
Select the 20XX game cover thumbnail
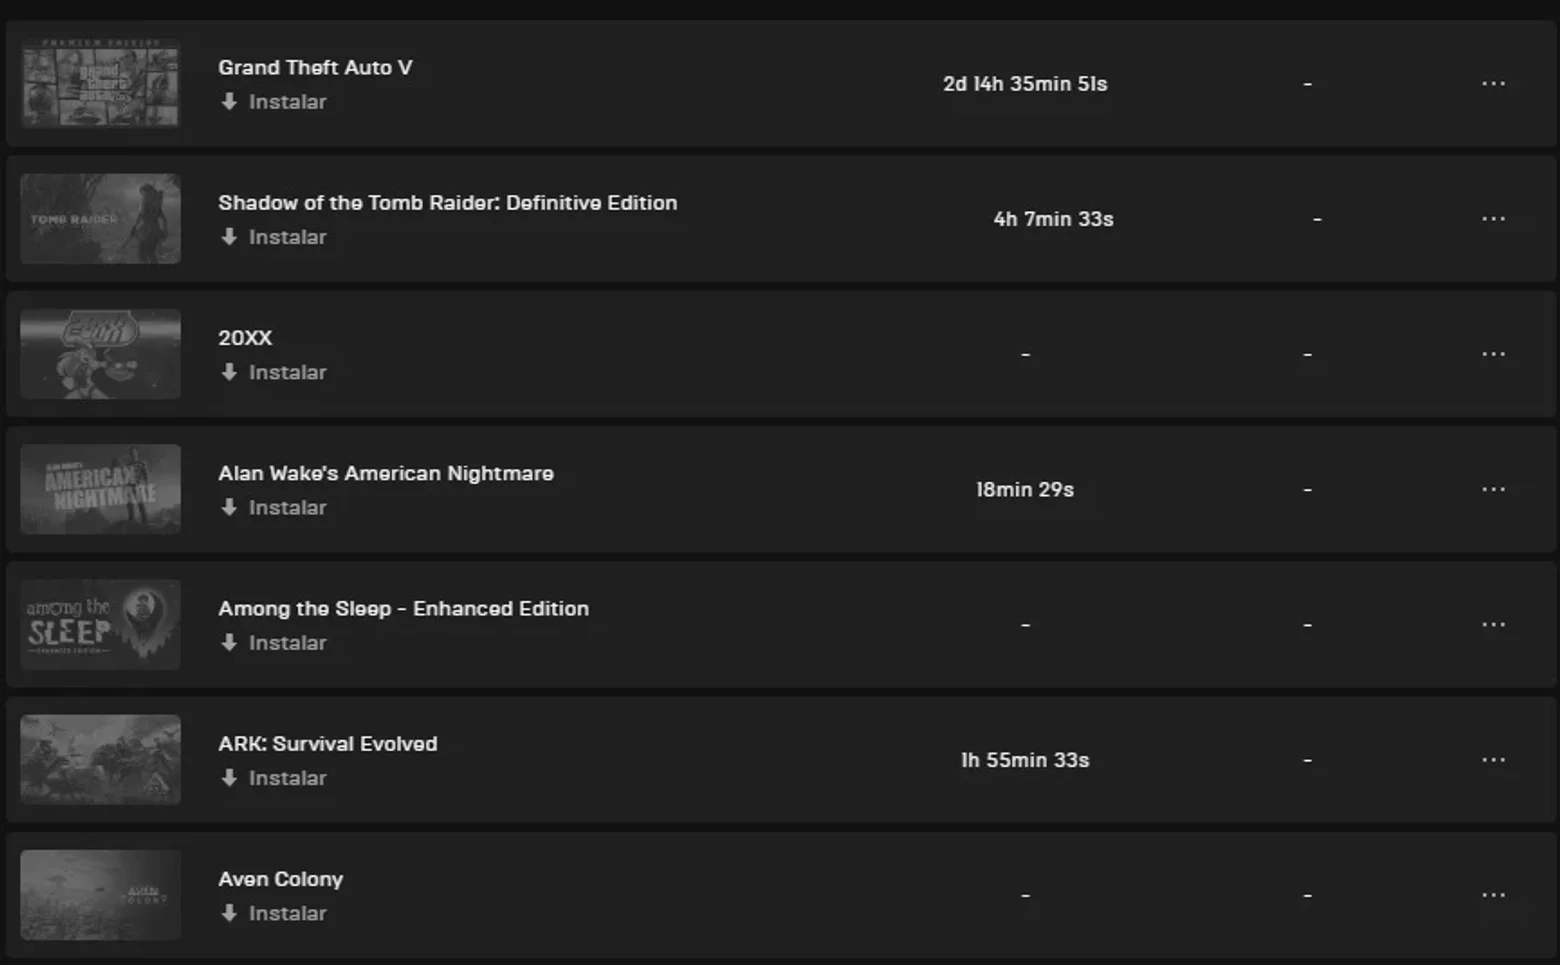pyautogui.click(x=100, y=354)
